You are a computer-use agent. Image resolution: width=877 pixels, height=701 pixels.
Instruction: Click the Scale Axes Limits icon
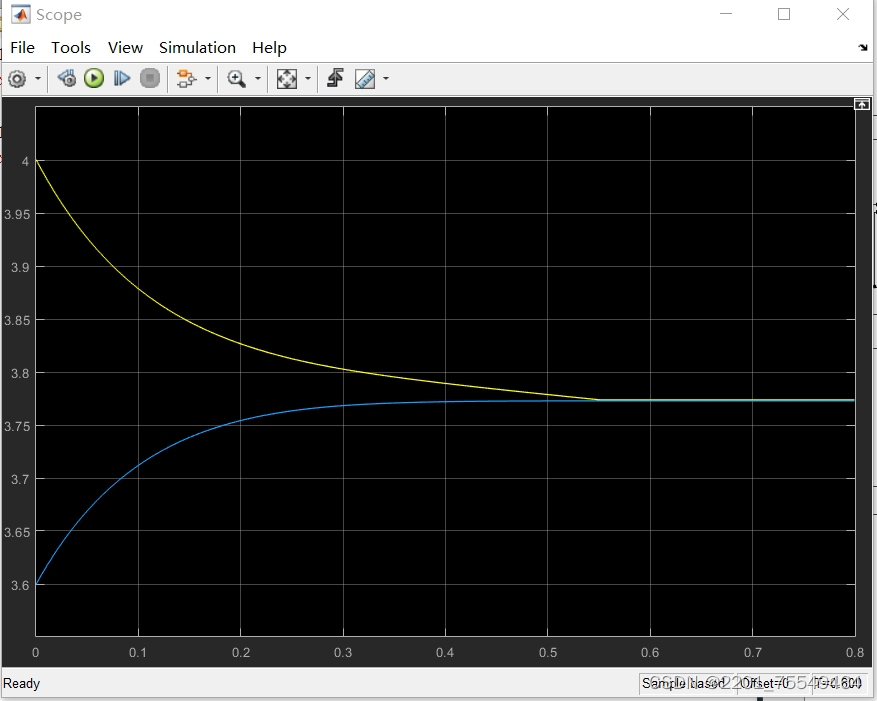[287, 79]
